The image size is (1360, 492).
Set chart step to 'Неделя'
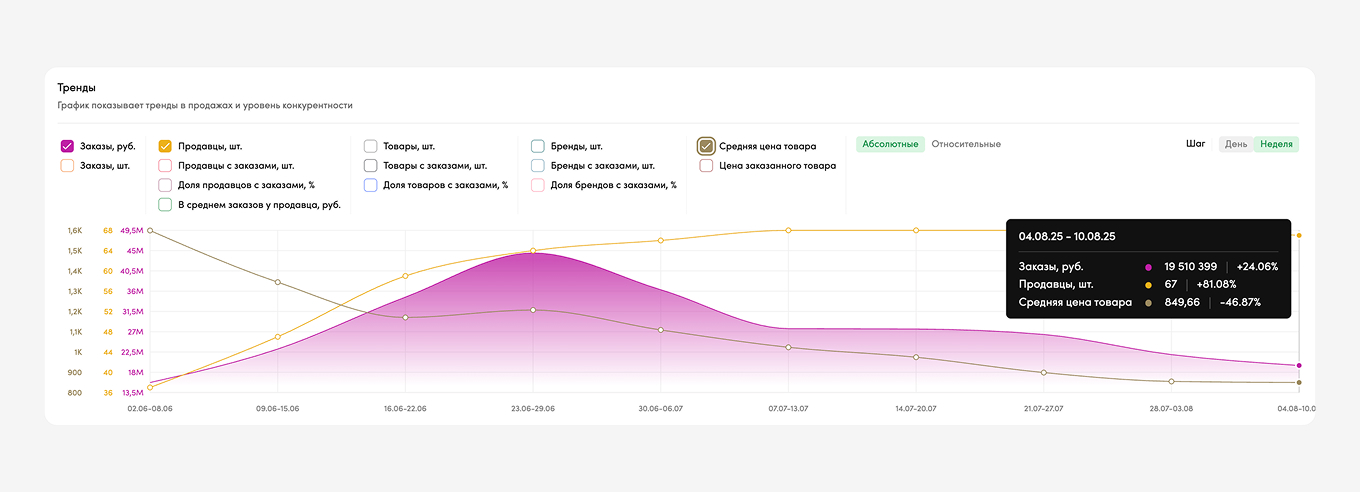tap(1276, 144)
